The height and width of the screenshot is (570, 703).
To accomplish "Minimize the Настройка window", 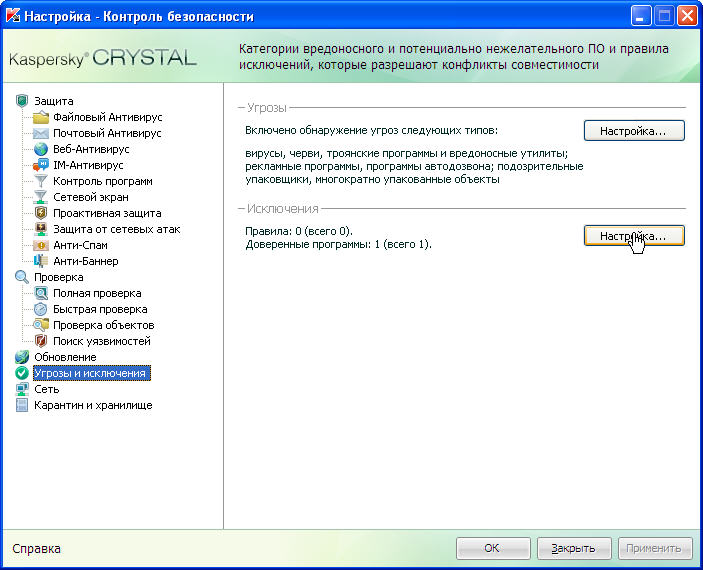I will (641, 16).
